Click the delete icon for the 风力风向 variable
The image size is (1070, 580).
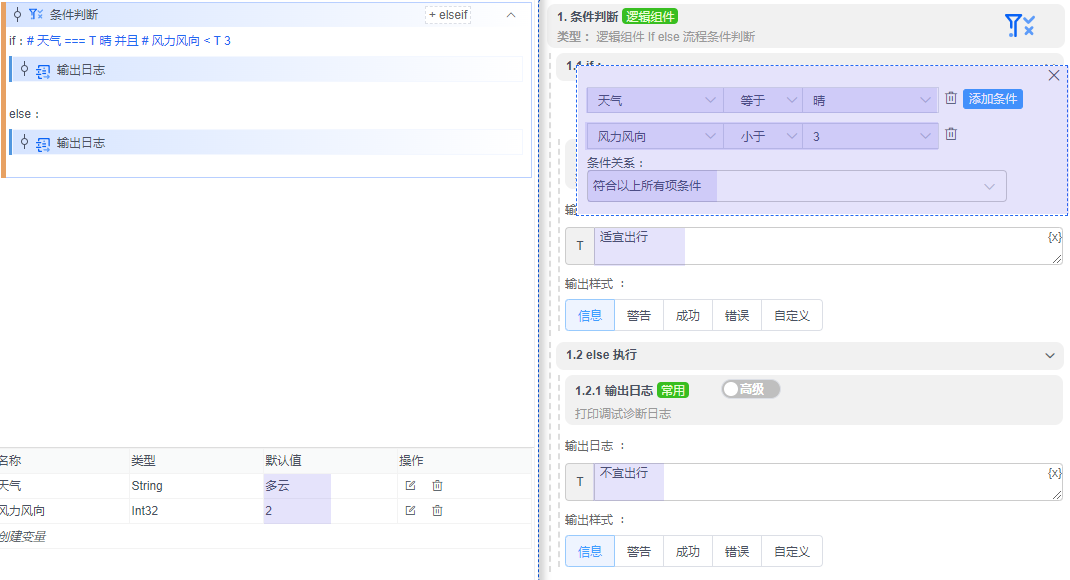(x=437, y=510)
